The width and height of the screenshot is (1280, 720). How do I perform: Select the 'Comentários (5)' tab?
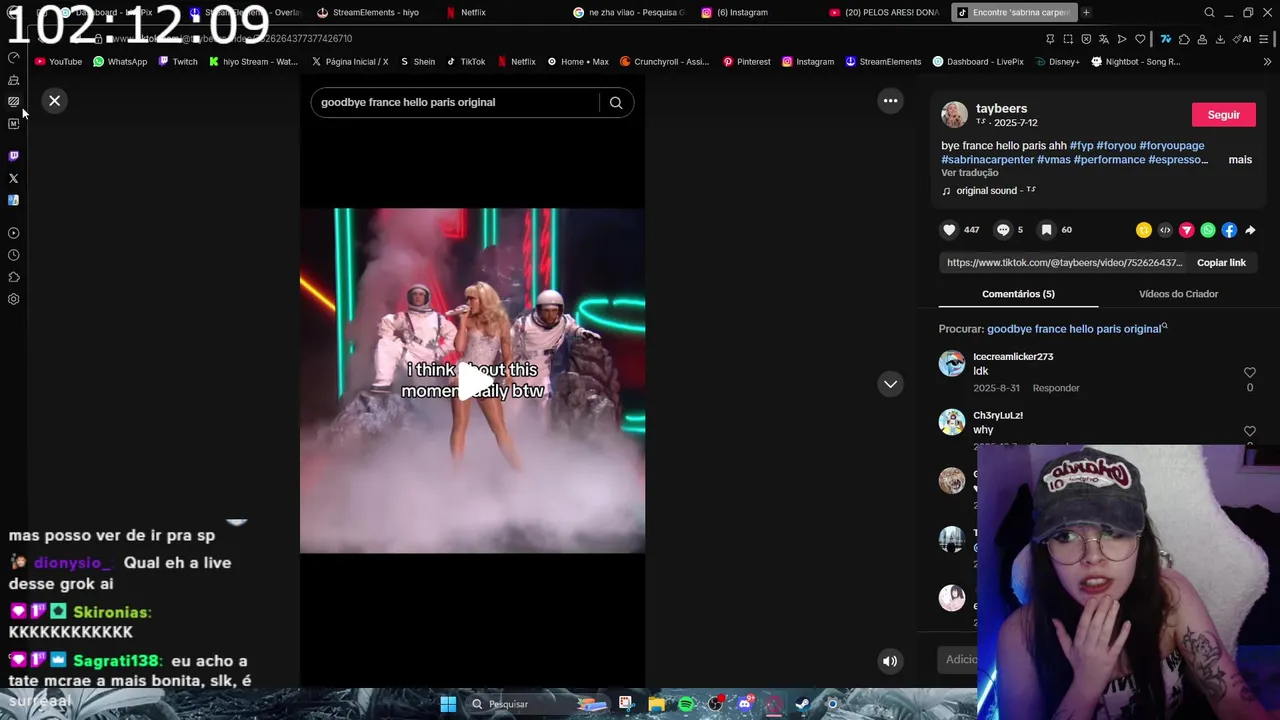click(1018, 294)
